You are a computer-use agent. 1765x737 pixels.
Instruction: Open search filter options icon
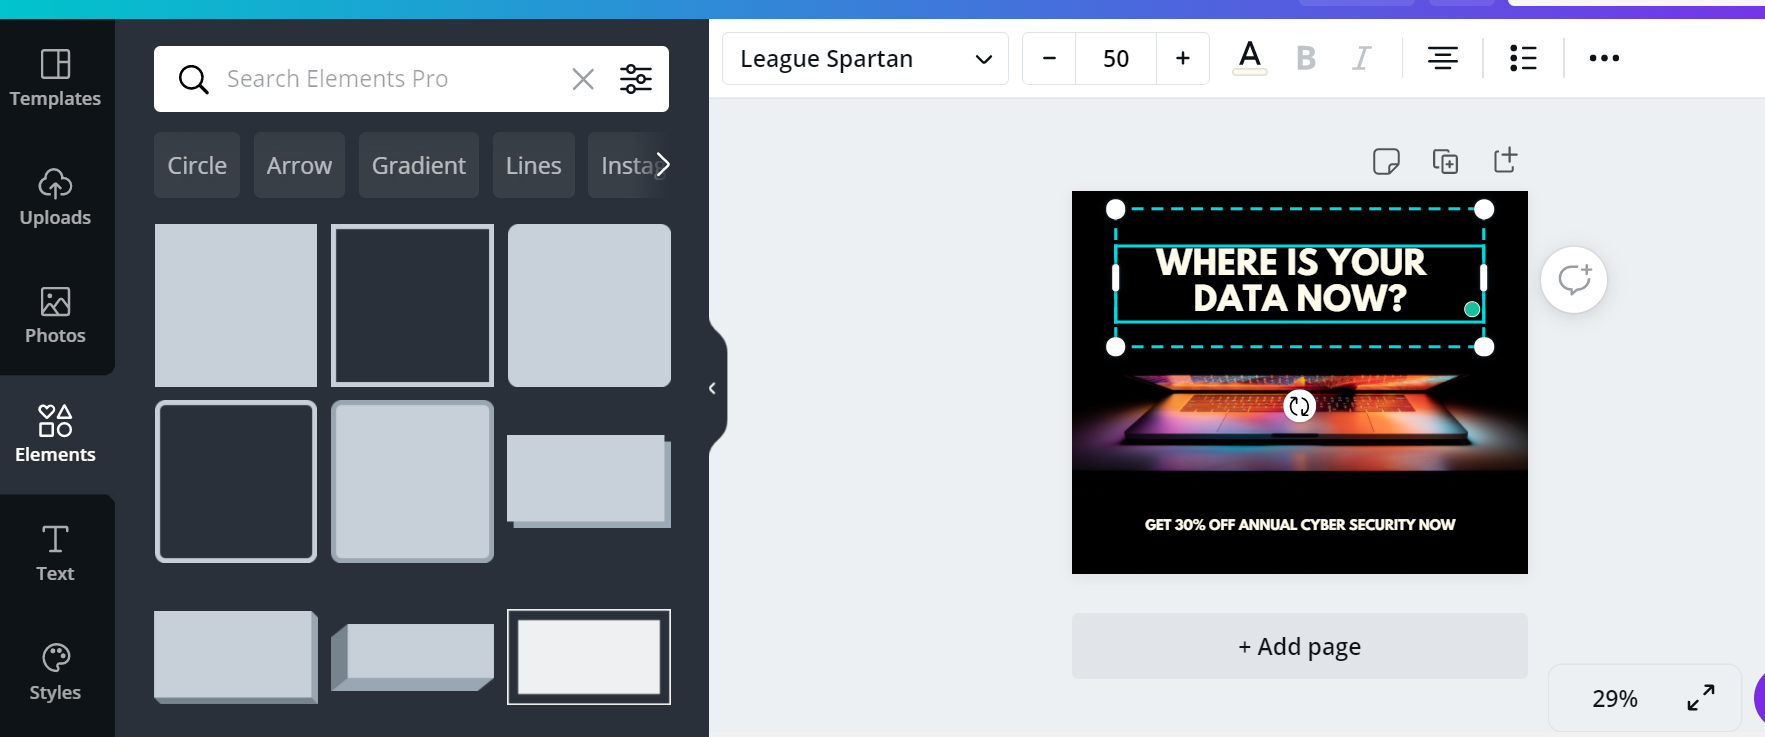pos(636,79)
